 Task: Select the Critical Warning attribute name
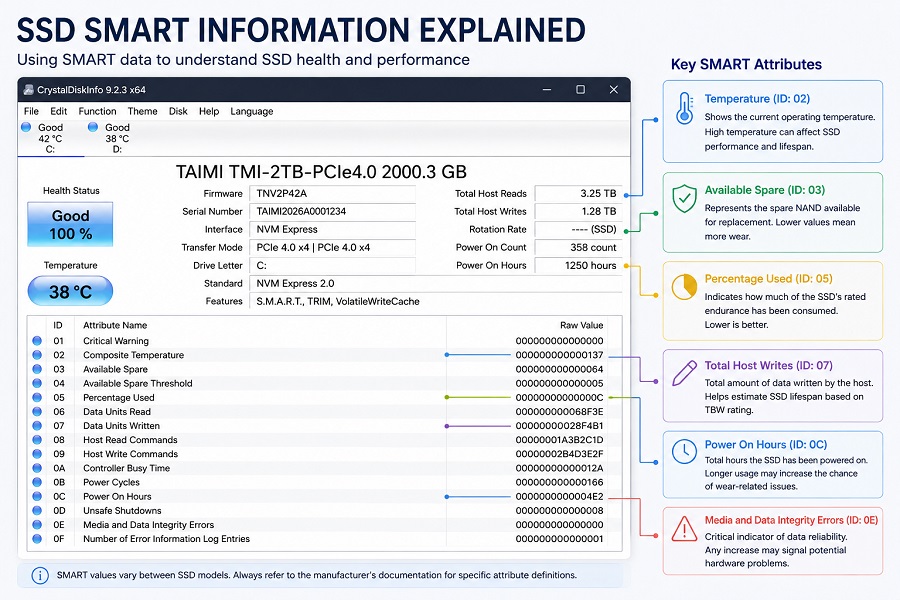[x=116, y=341]
